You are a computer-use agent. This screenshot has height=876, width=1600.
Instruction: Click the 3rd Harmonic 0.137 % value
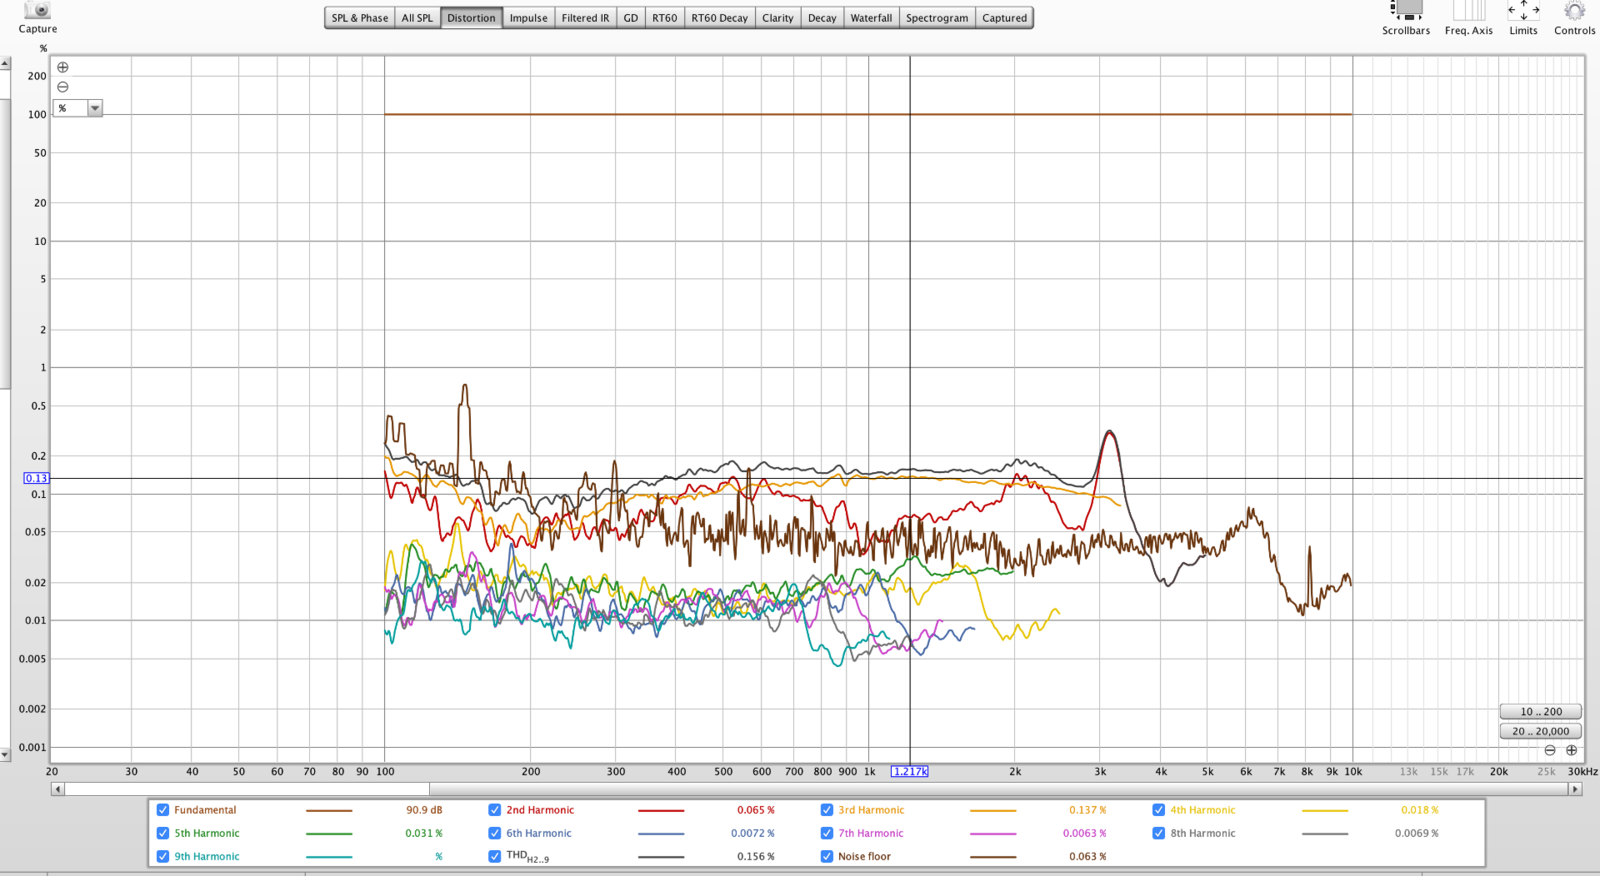pyautogui.click(x=1088, y=810)
